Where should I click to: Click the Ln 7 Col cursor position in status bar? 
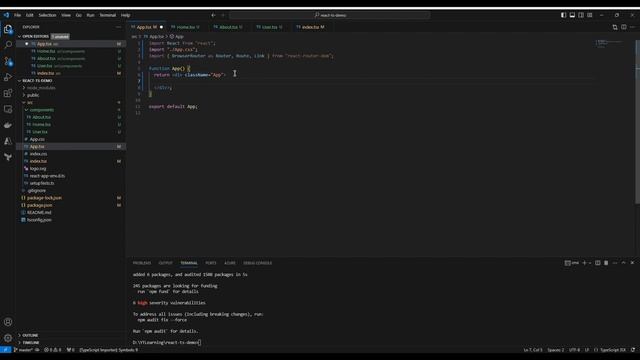click(533, 350)
